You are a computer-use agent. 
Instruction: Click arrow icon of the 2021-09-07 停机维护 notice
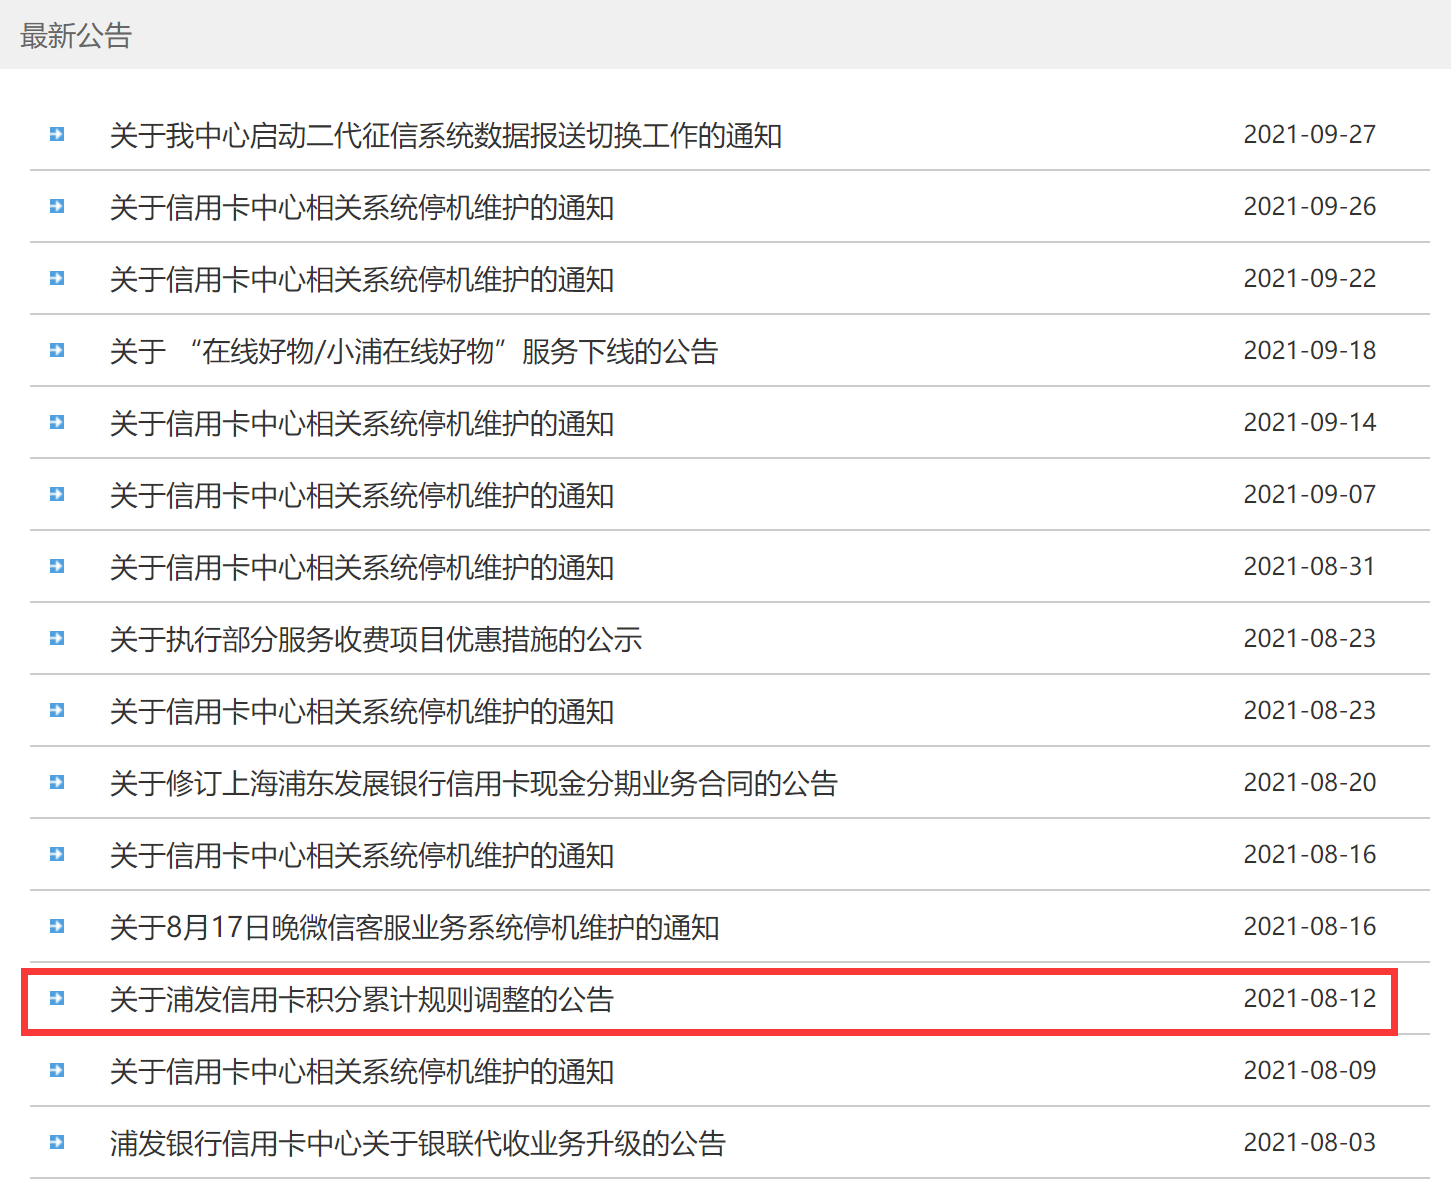click(57, 494)
